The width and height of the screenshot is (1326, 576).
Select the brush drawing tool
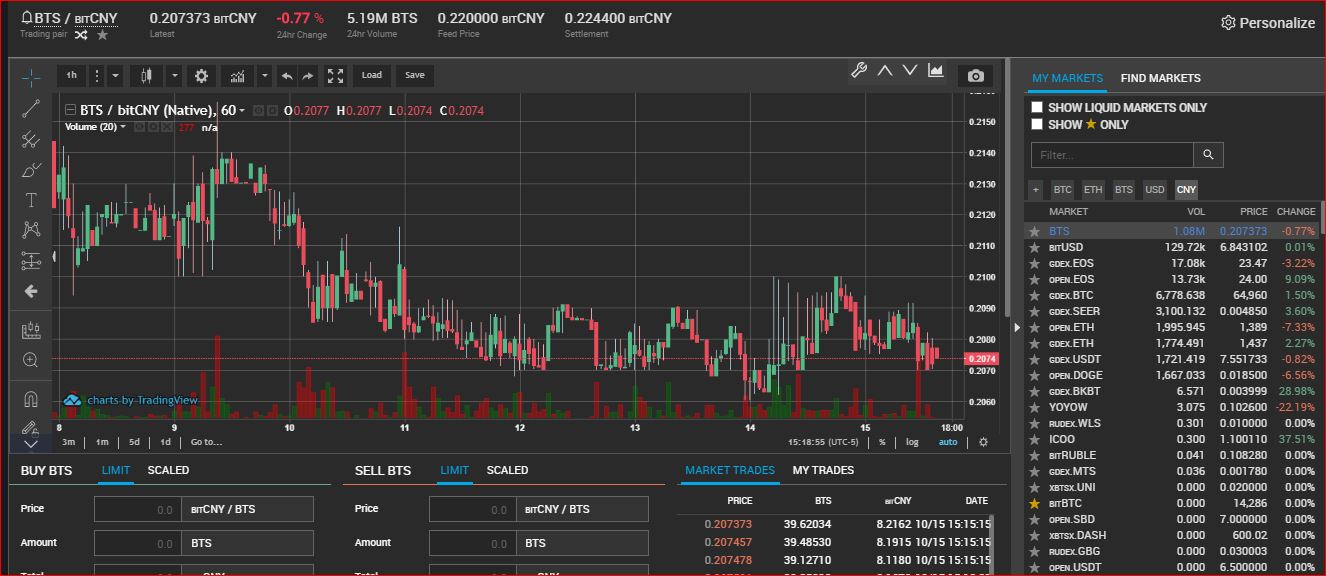pyautogui.click(x=31, y=170)
